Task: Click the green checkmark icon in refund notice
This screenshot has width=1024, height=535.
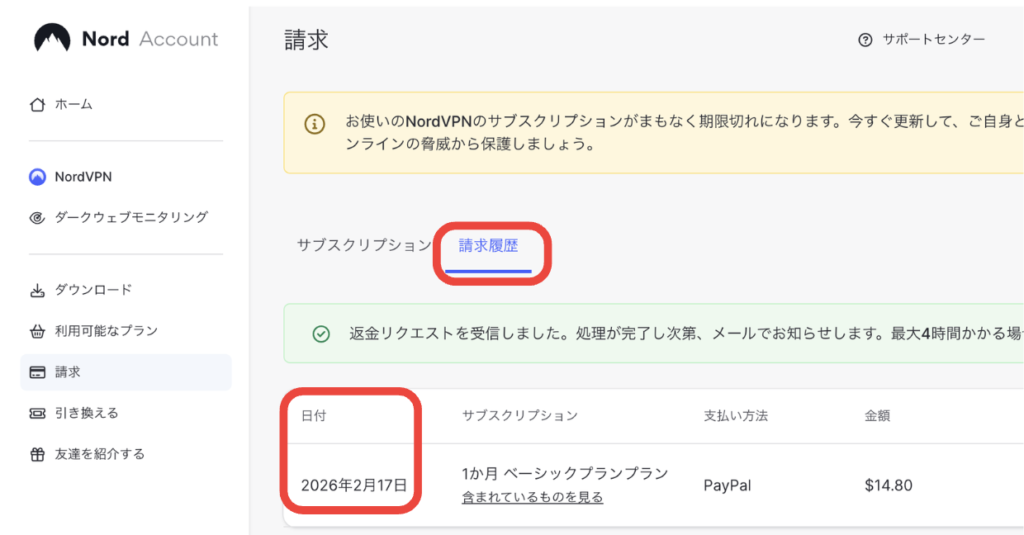Action: tap(321, 334)
